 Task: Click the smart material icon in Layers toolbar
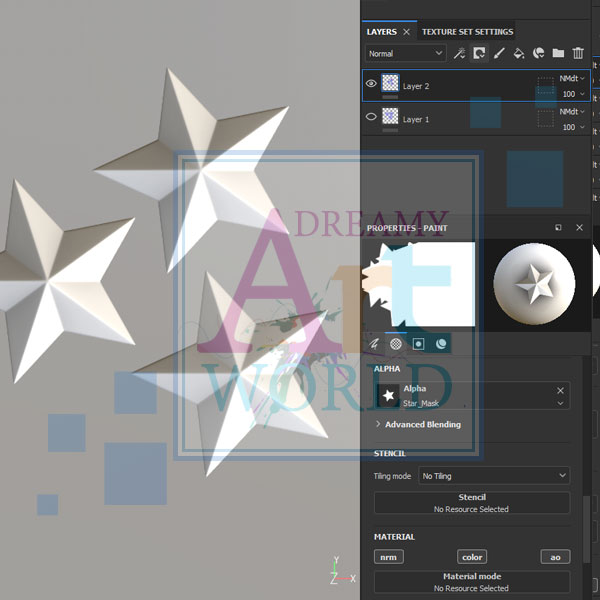pyautogui.click(x=538, y=53)
